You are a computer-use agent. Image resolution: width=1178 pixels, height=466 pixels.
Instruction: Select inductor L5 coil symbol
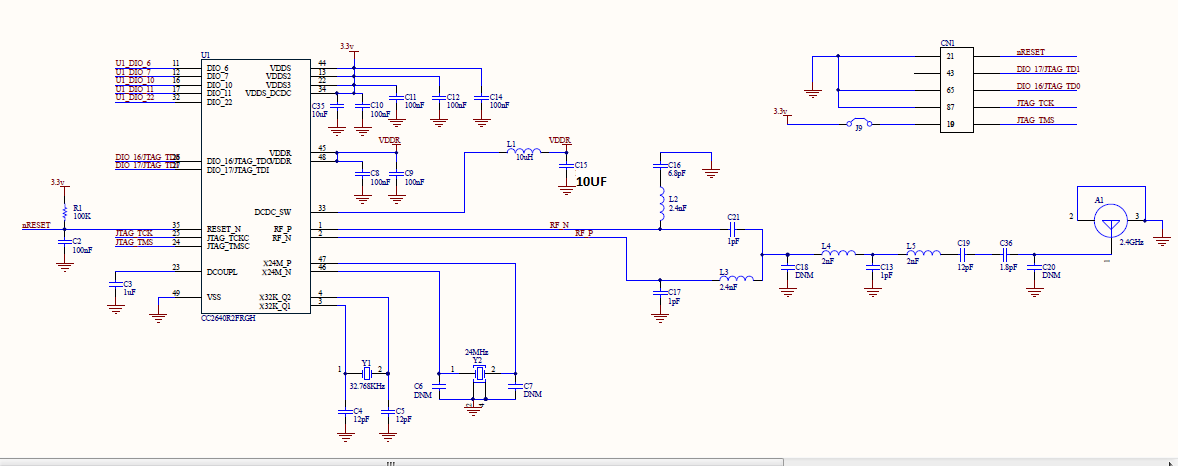923,254
